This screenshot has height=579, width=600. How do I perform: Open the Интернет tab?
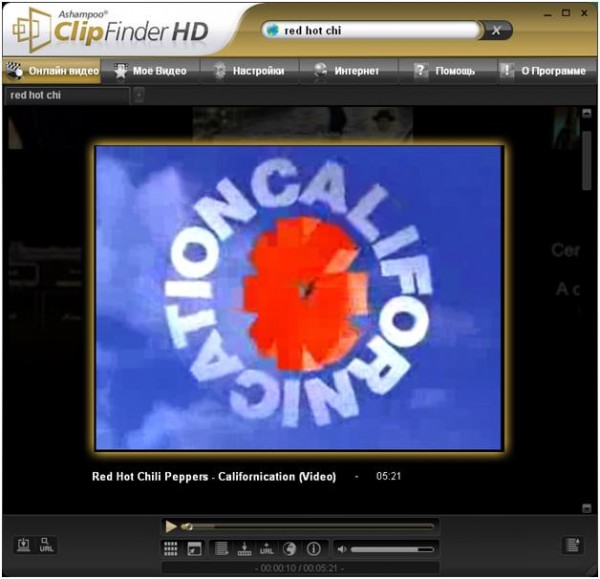click(x=349, y=71)
